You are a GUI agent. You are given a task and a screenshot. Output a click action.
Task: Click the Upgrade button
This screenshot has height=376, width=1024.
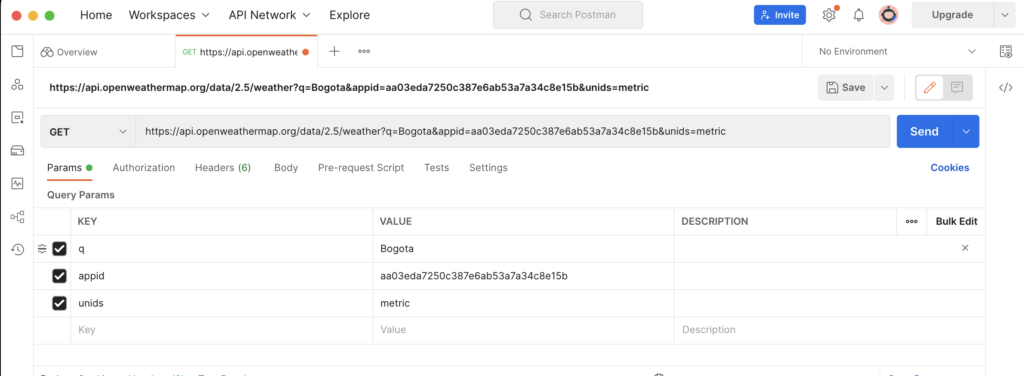click(952, 15)
